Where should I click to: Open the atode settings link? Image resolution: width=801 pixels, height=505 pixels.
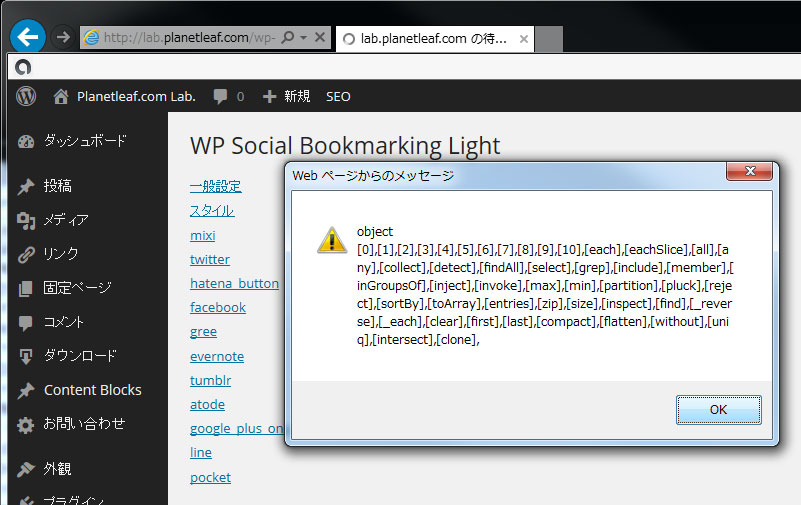coord(207,404)
